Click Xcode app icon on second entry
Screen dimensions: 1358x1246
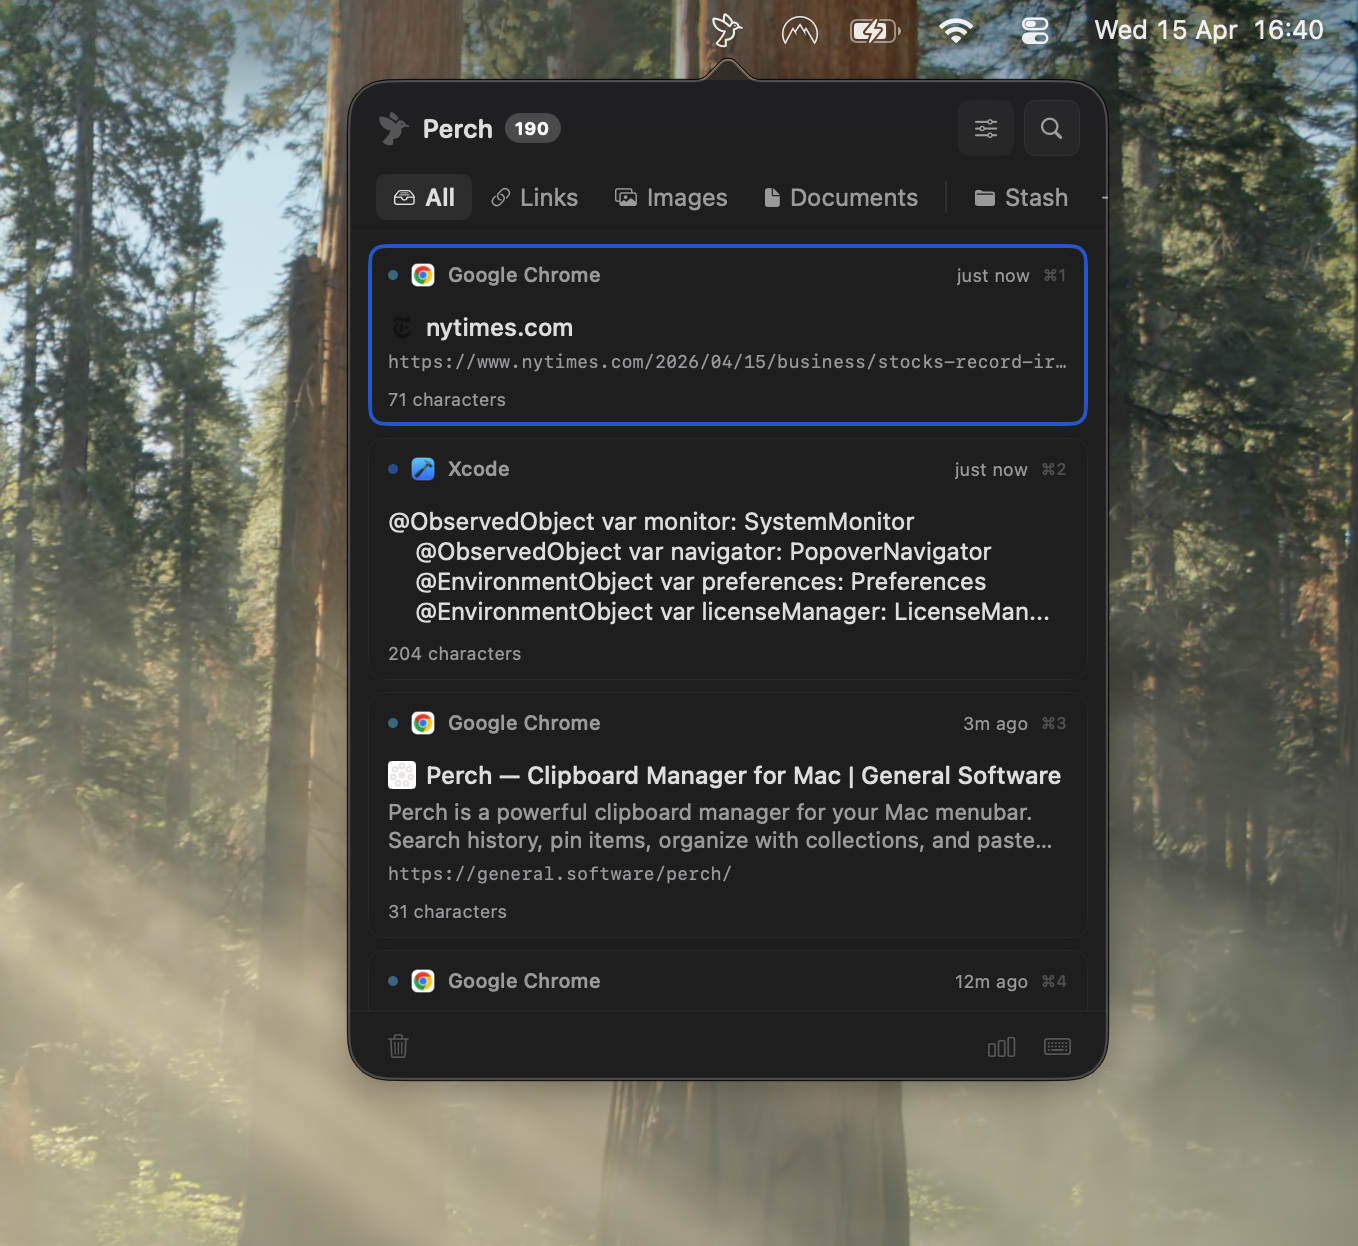(x=423, y=469)
